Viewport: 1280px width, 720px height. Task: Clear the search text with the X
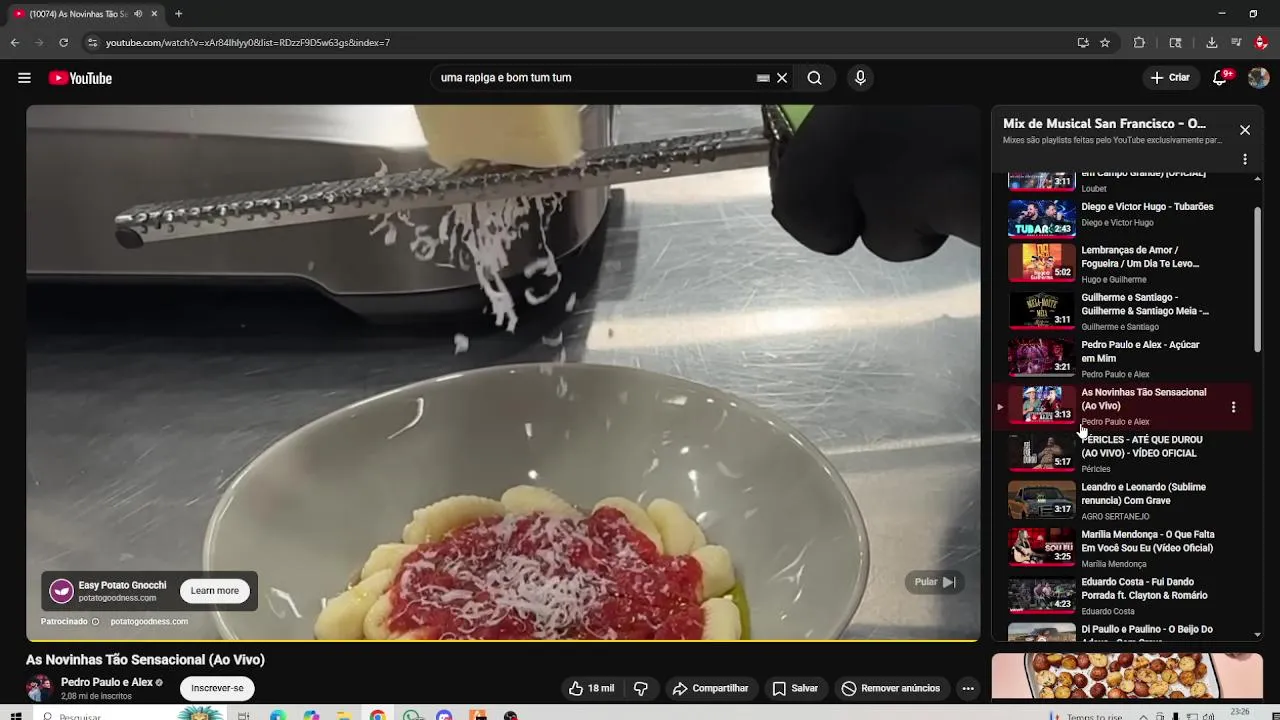coord(782,78)
